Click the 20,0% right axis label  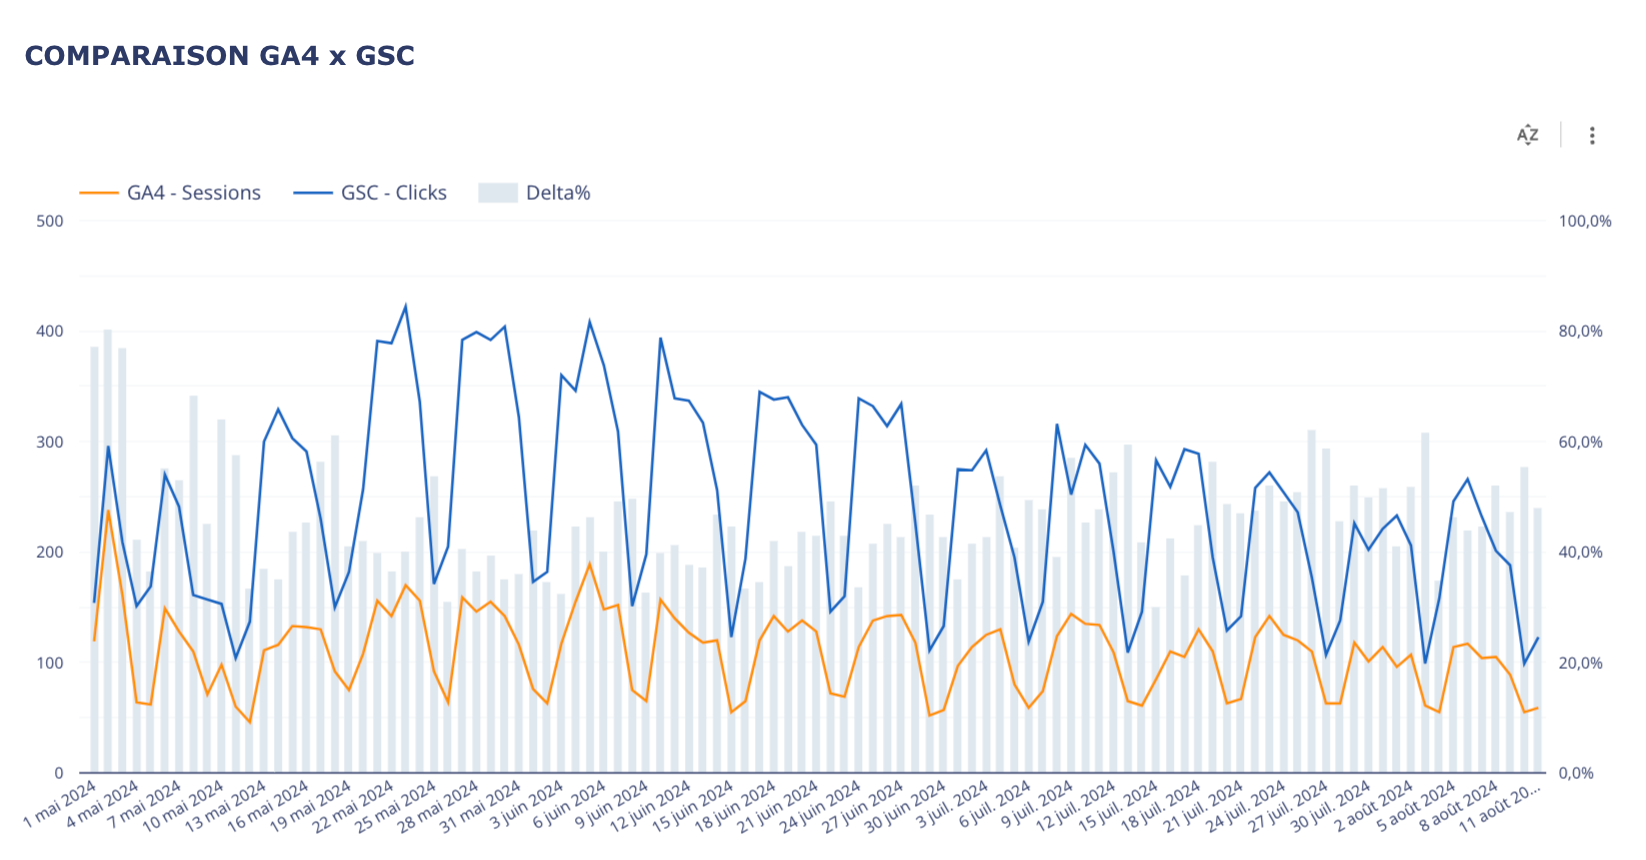pos(1581,663)
